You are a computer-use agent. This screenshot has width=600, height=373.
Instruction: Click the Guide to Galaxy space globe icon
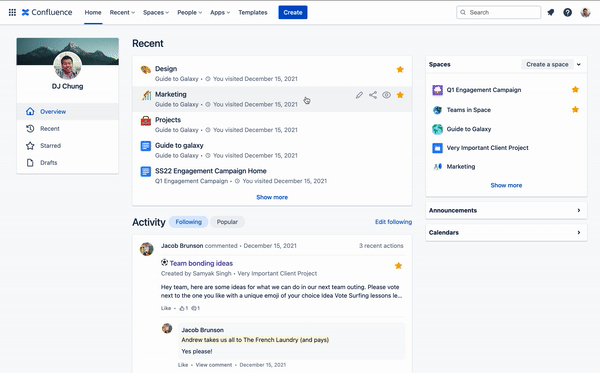click(437, 129)
